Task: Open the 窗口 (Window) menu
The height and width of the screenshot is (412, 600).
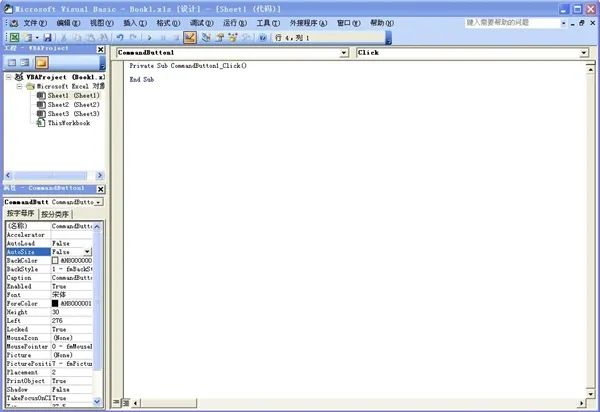Action: [x=349, y=23]
